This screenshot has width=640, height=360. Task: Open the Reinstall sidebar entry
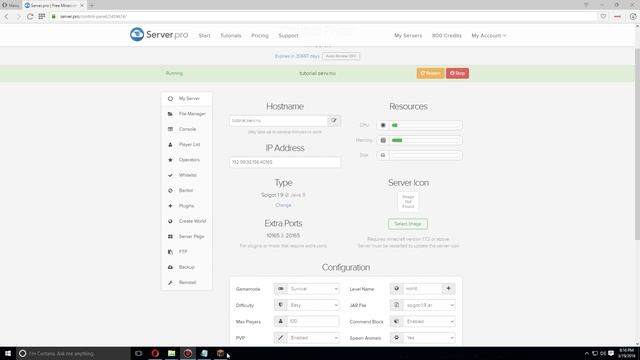tap(187, 282)
